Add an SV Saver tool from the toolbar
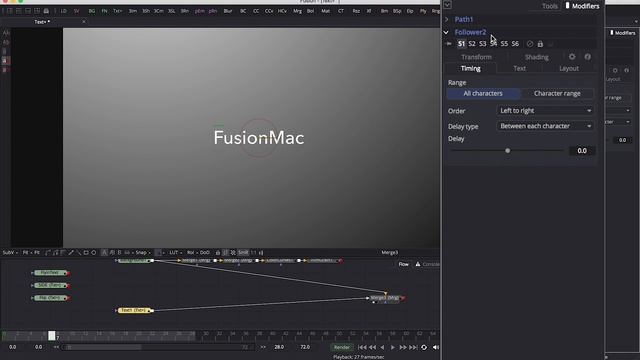640x360 pixels. (76, 11)
